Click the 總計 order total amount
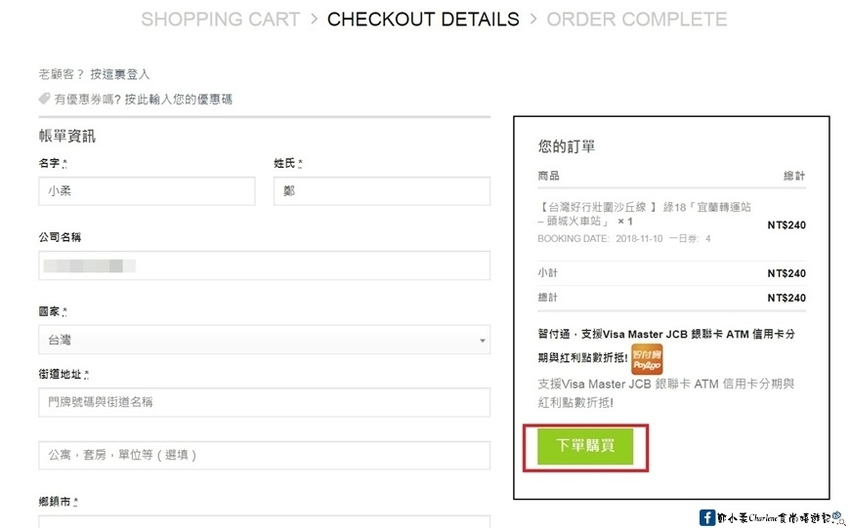The height and width of the screenshot is (528, 850). point(786,297)
